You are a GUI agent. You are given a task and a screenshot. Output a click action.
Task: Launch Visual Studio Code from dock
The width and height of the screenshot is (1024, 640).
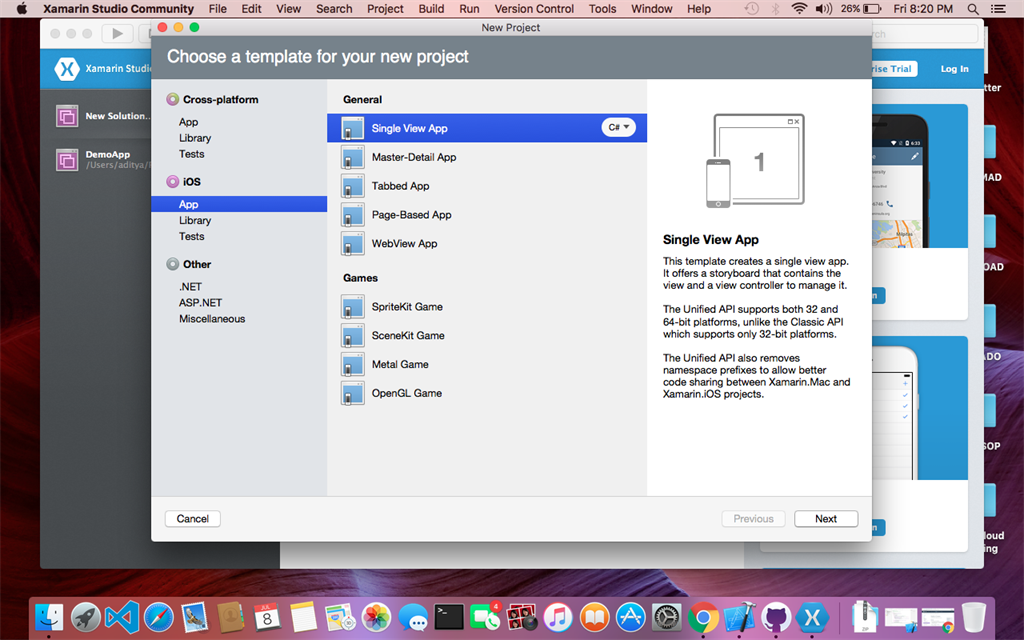(122, 616)
